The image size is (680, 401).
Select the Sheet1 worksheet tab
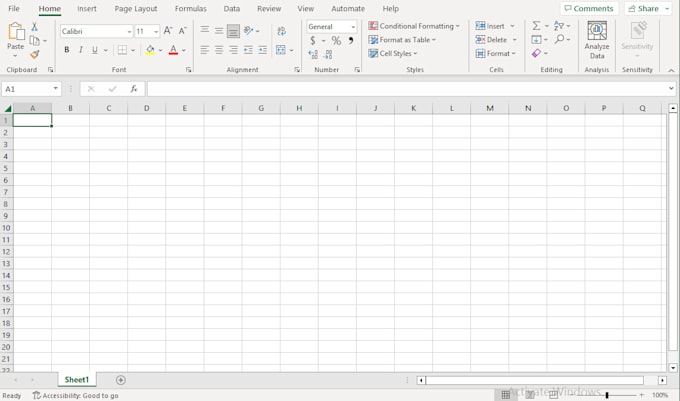click(x=77, y=380)
